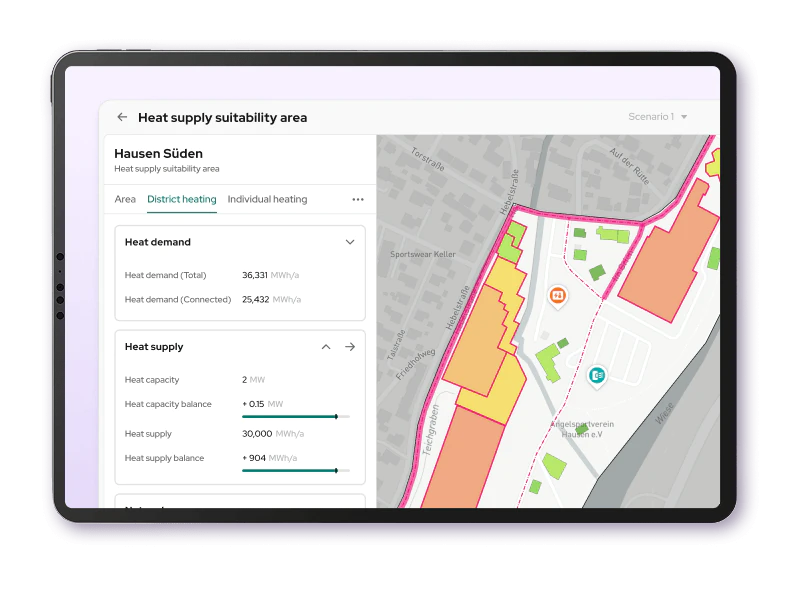Screen dimensions: 798x594
Task: Open the three-dot more options menu
Action: [358, 200]
